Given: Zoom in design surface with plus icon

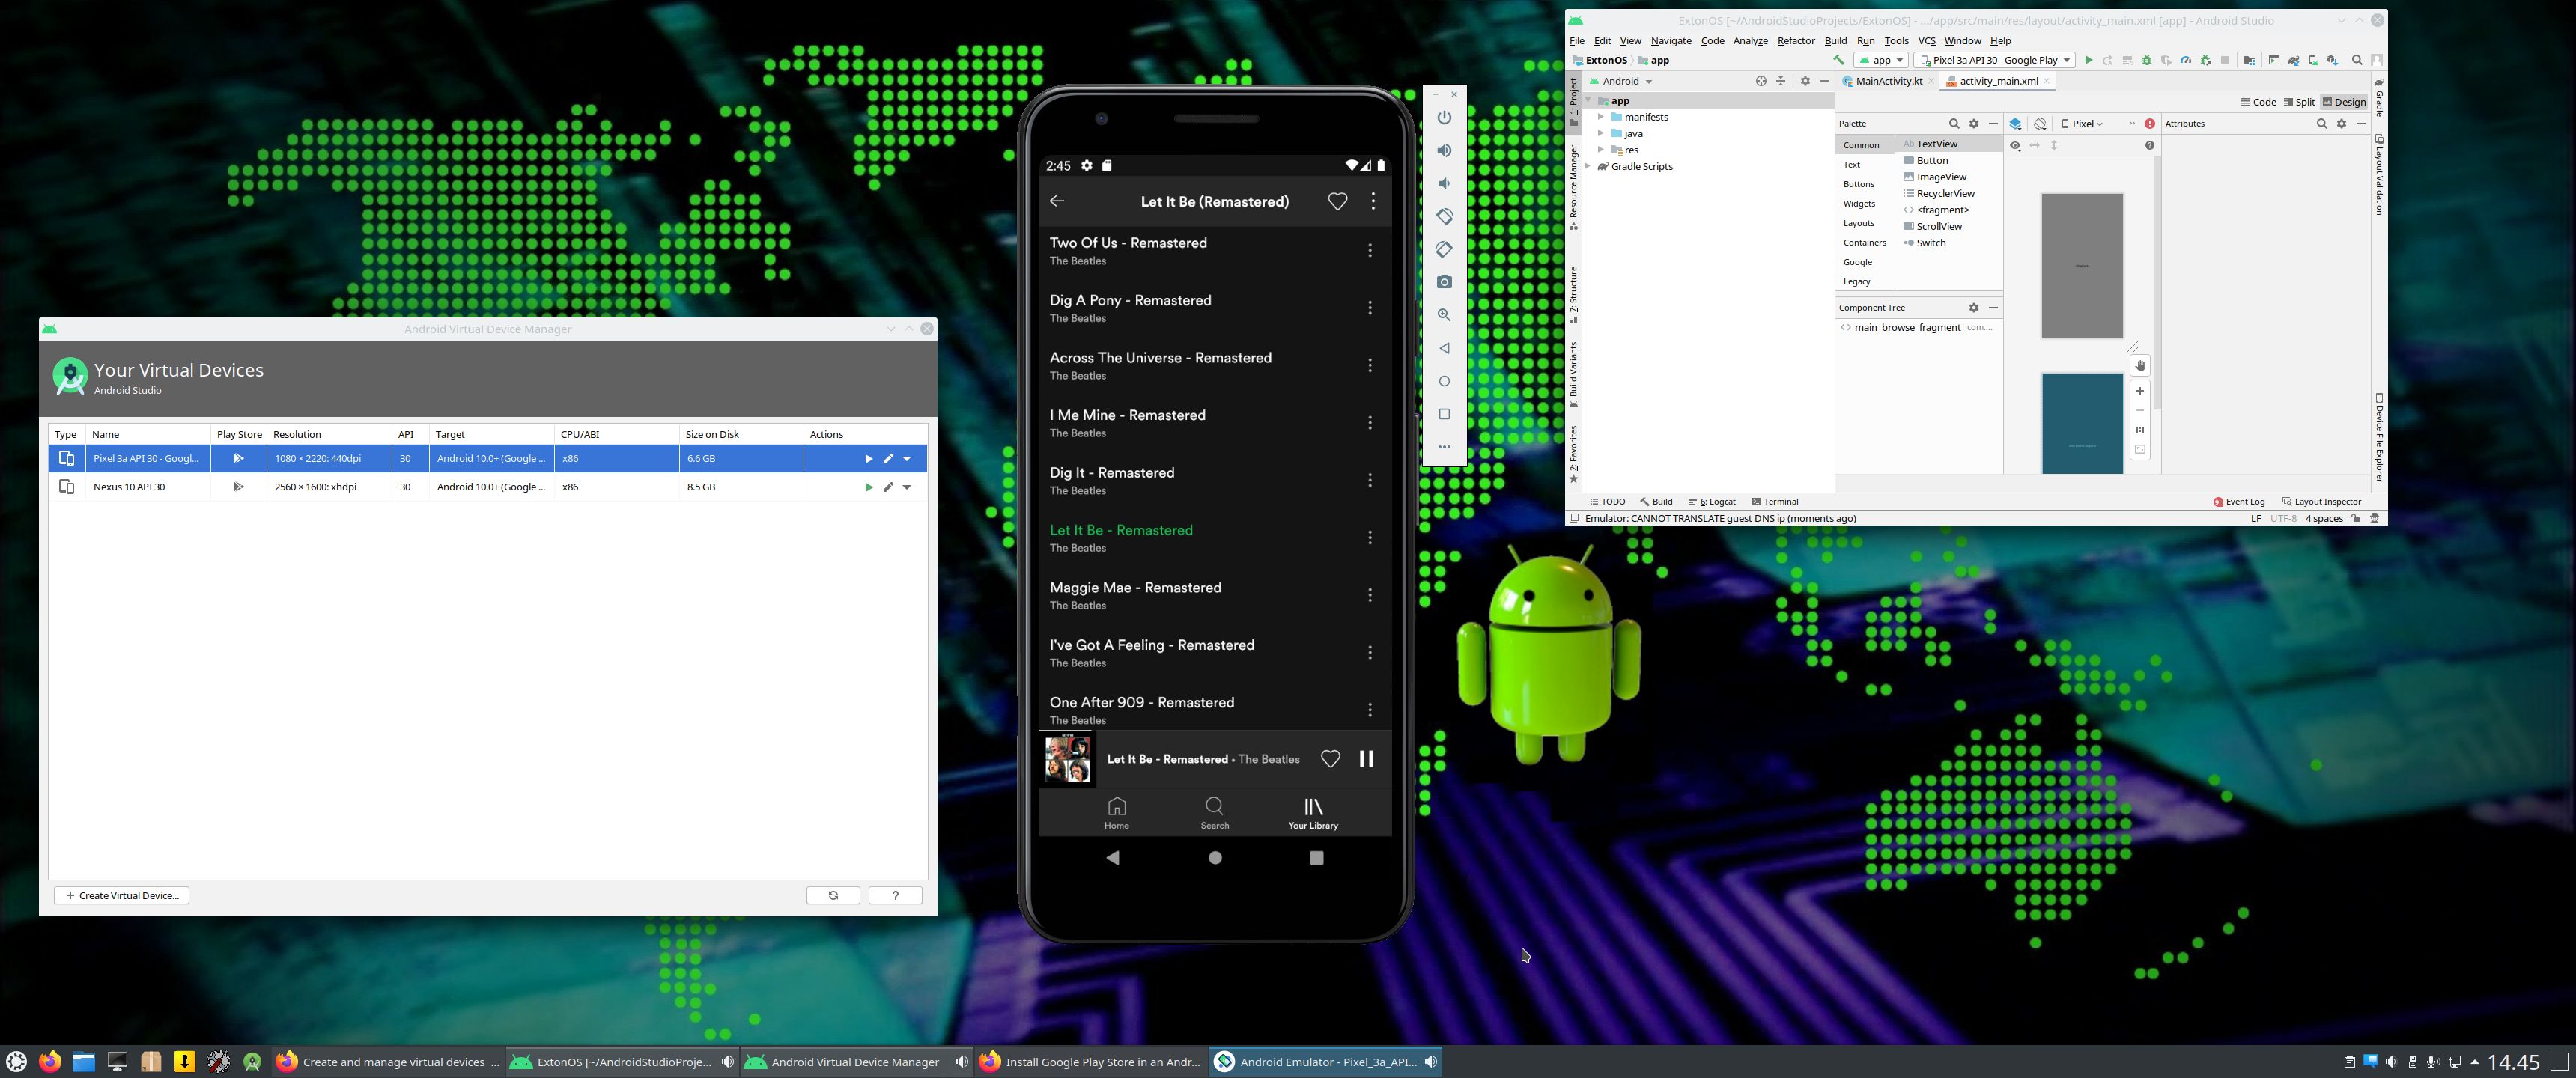Looking at the screenshot, I should [x=2140, y=391].
